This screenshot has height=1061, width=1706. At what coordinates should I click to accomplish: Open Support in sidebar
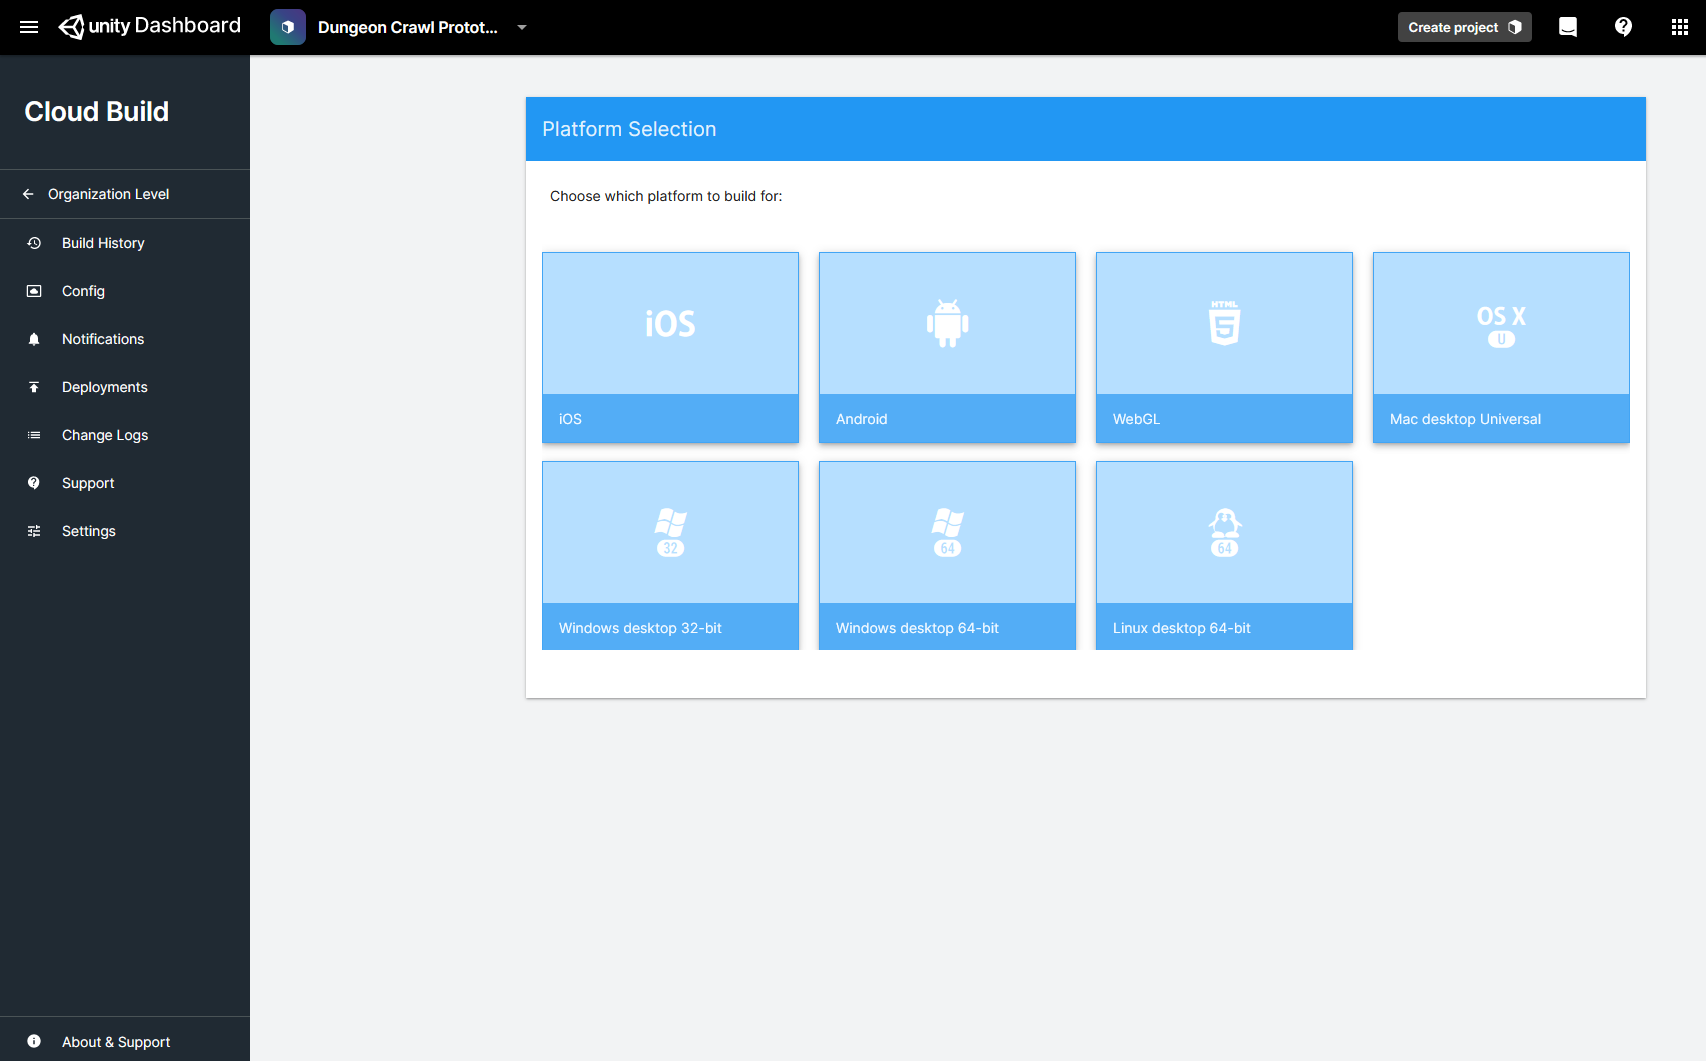[125, 483]
